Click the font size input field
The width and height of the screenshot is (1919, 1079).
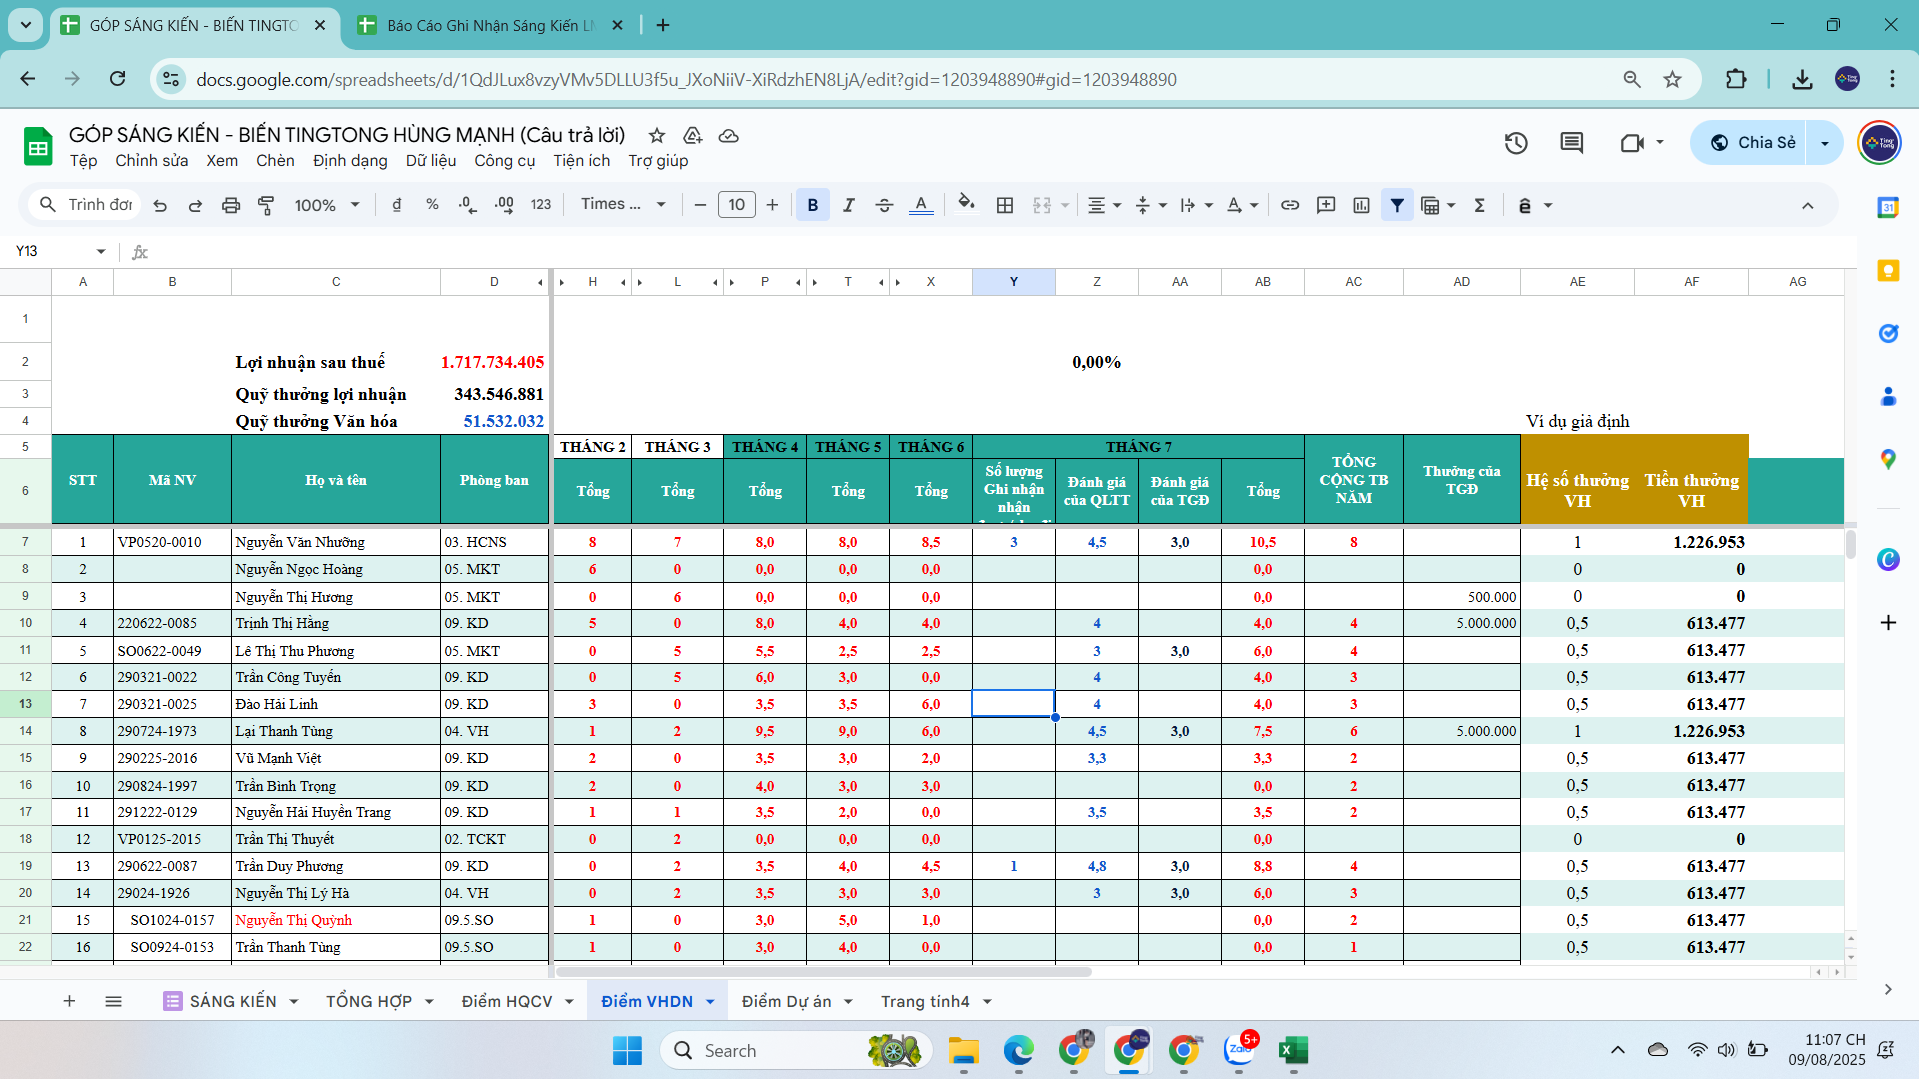pyautogui.click(x=736, y=205)
